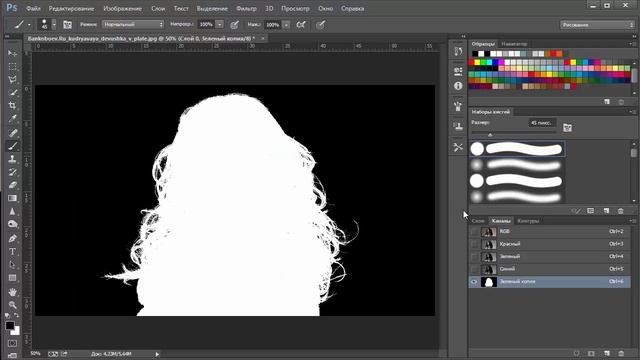Open the Info panel icon
Screen dimensions: 640x360
pyautogui.click(x=458, y=86)
